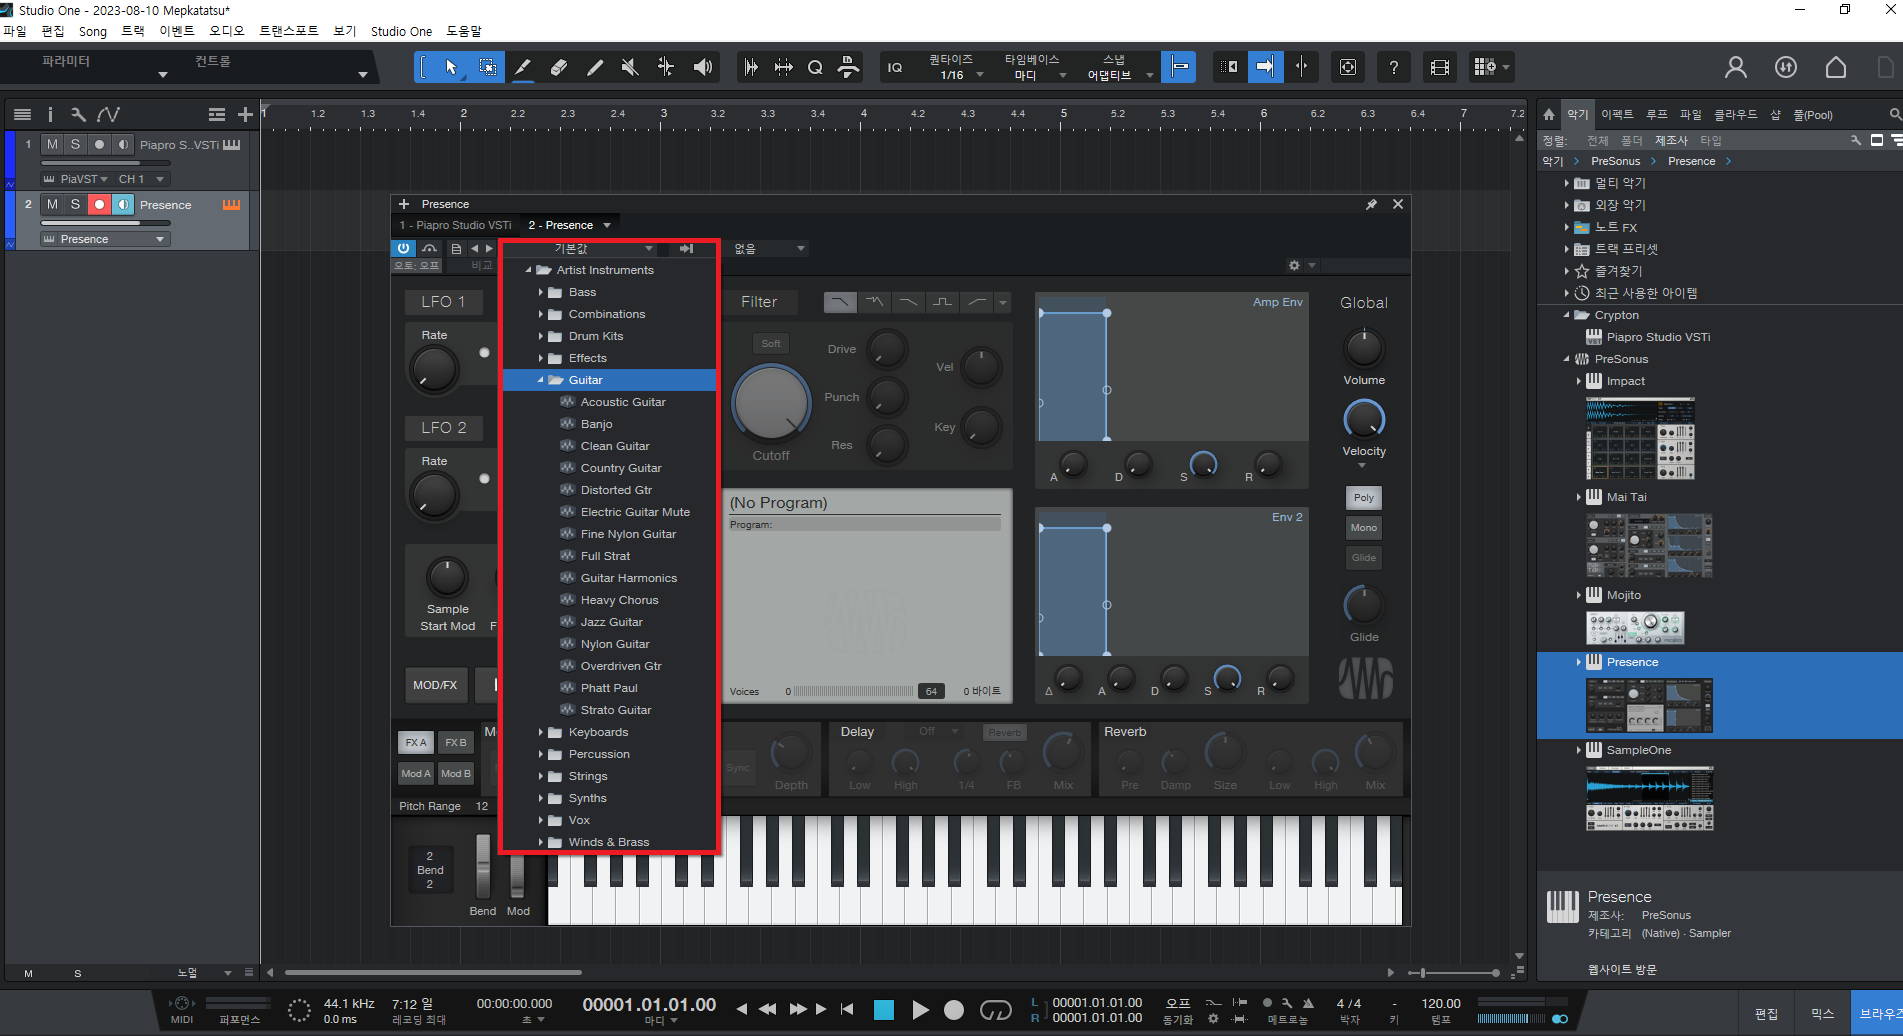Adjust the Global Volume knob
The width and height of the screenshot is (1903, 1036).
click(1364, 347)
